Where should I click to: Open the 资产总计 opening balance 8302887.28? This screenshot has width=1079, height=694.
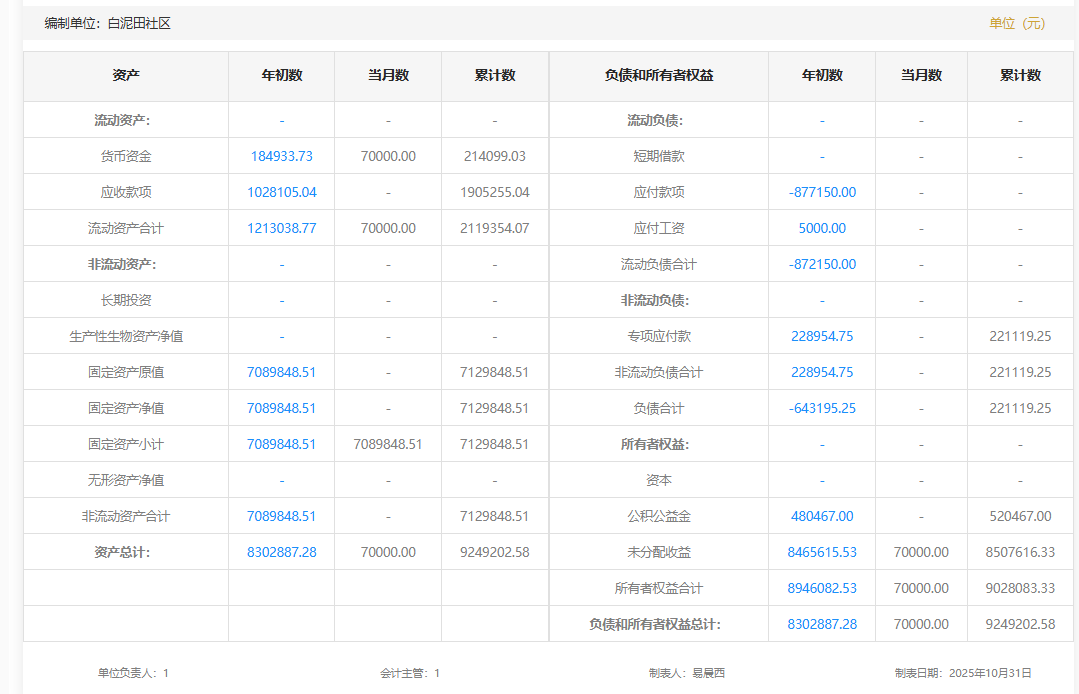coord(281,552)
